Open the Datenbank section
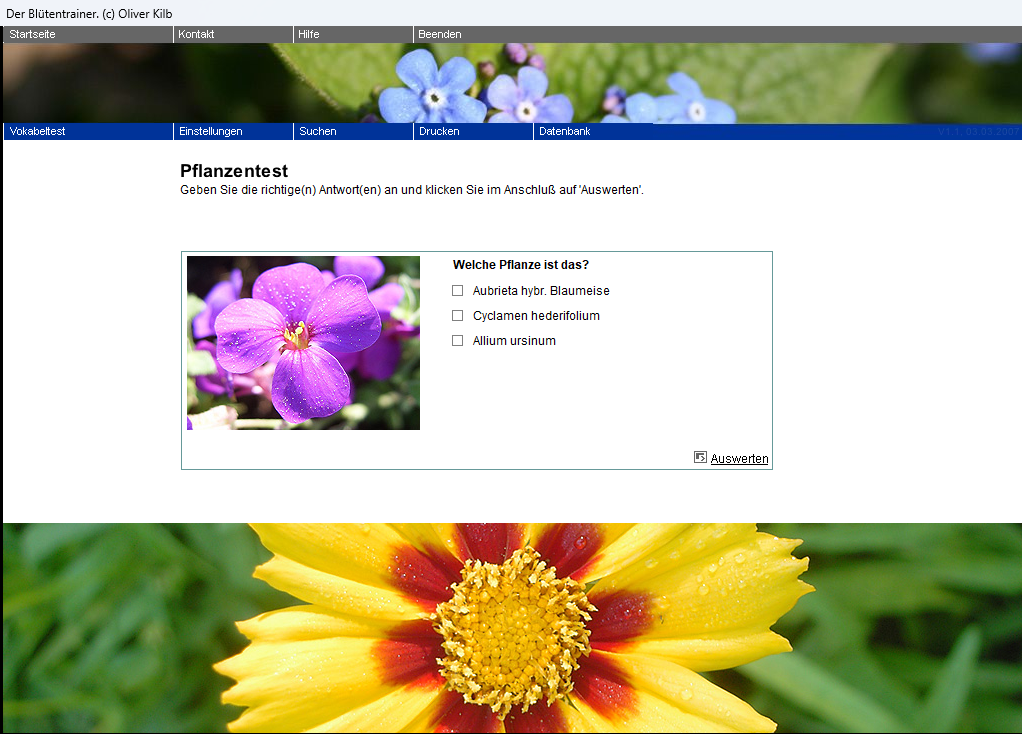Screen dimensions: 1022x734 click(565, 131)
